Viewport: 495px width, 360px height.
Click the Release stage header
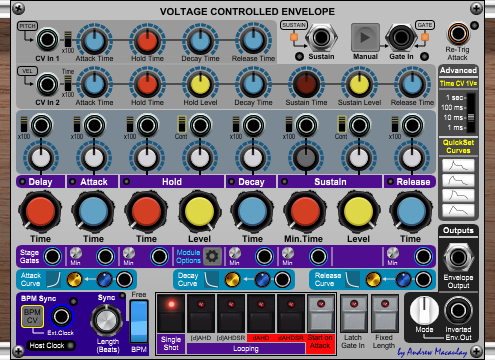tap(410, 182)
